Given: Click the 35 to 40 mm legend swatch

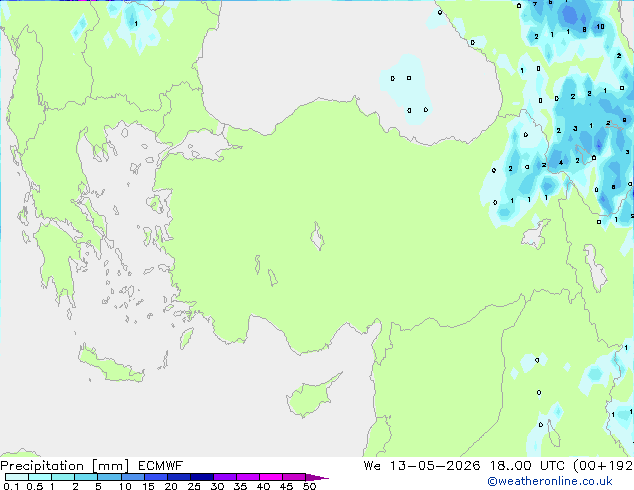Looking at the screenshot, I should (247, 477).
